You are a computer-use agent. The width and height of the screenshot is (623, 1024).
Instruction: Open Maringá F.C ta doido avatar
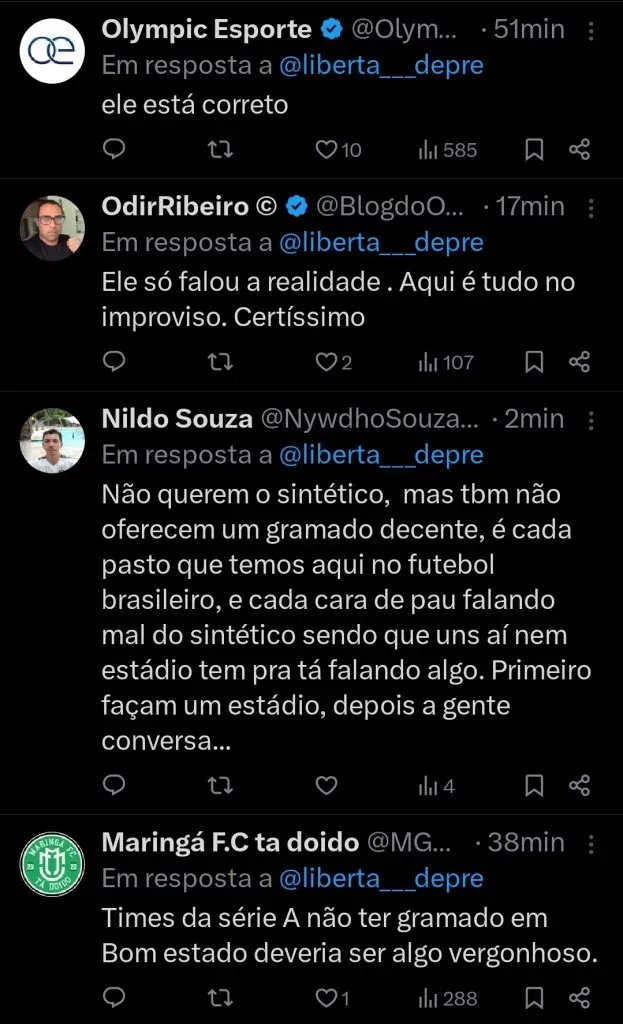[53, 865]
